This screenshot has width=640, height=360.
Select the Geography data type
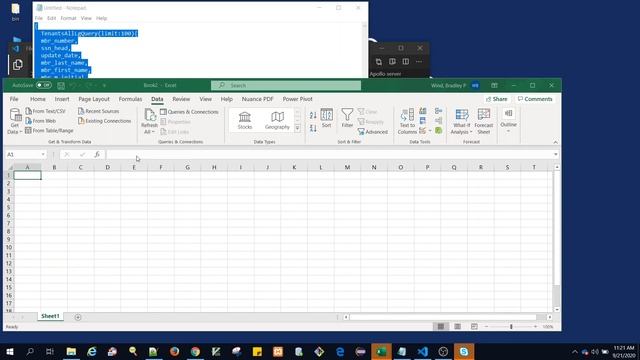pos(277,120)
